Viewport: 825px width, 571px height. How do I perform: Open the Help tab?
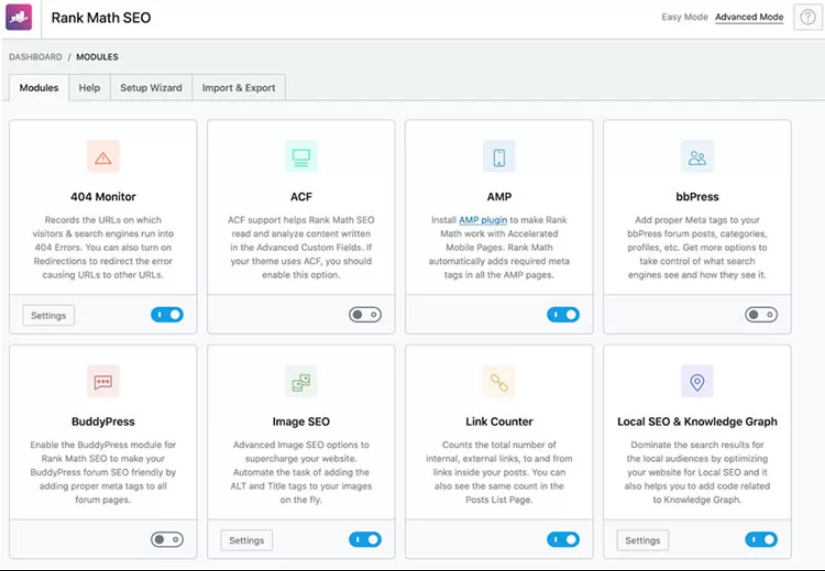89,88
